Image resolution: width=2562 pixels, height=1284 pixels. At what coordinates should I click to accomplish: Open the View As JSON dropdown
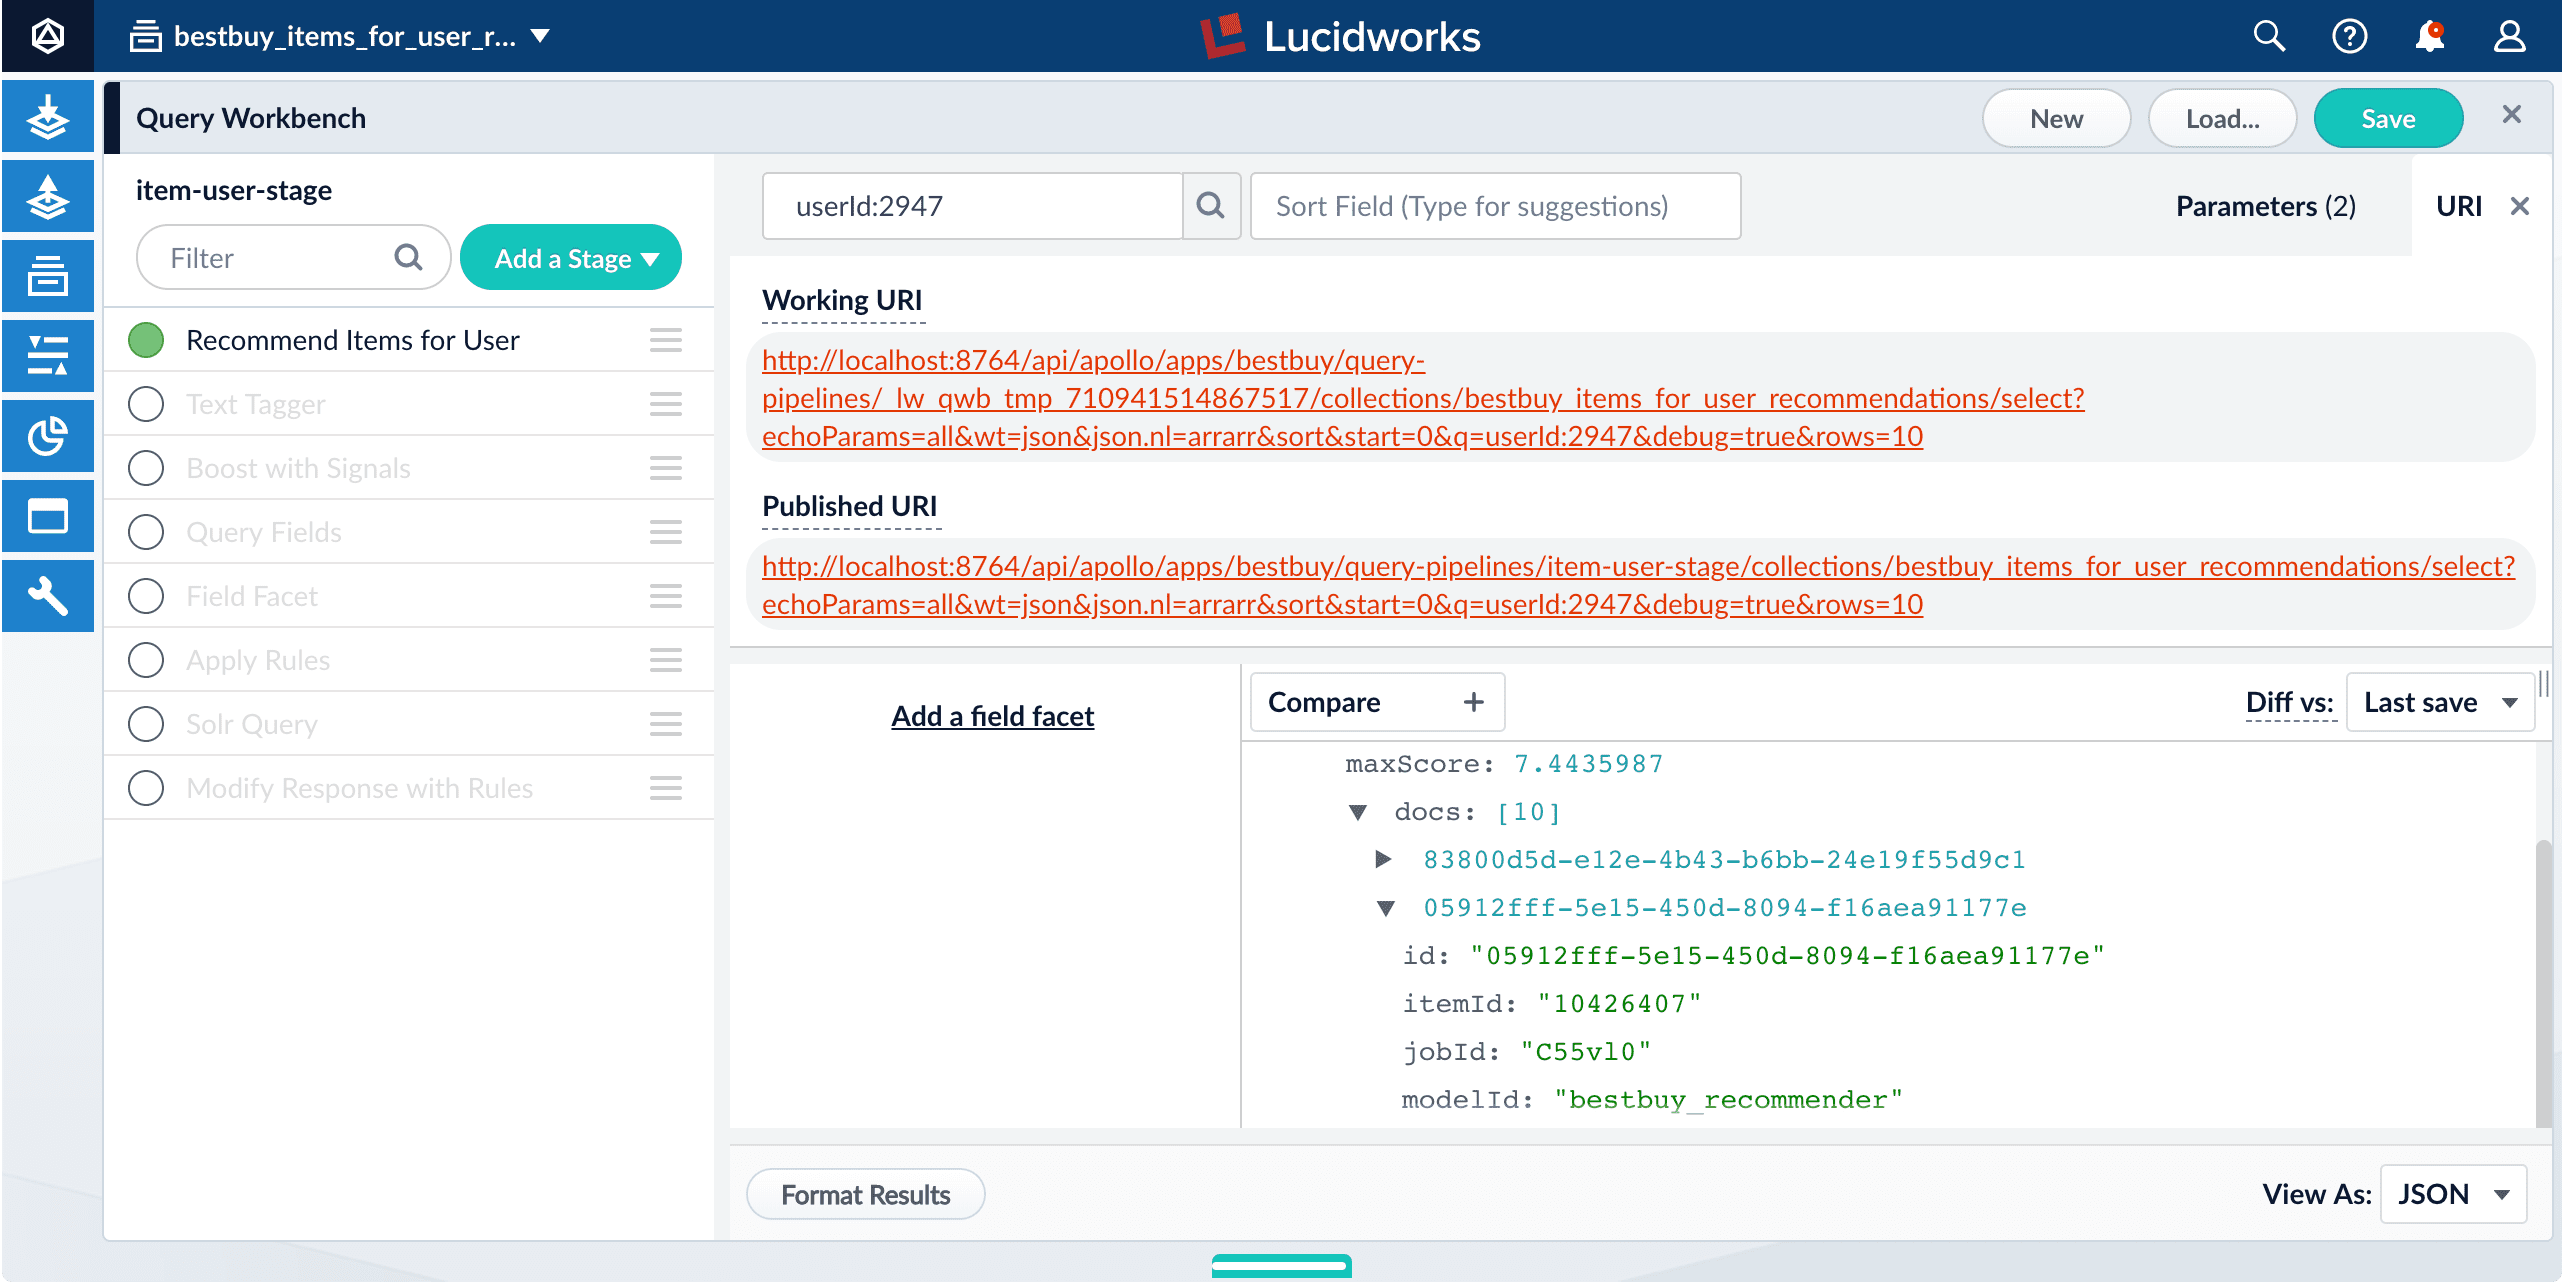[x=2453, y=1194]
